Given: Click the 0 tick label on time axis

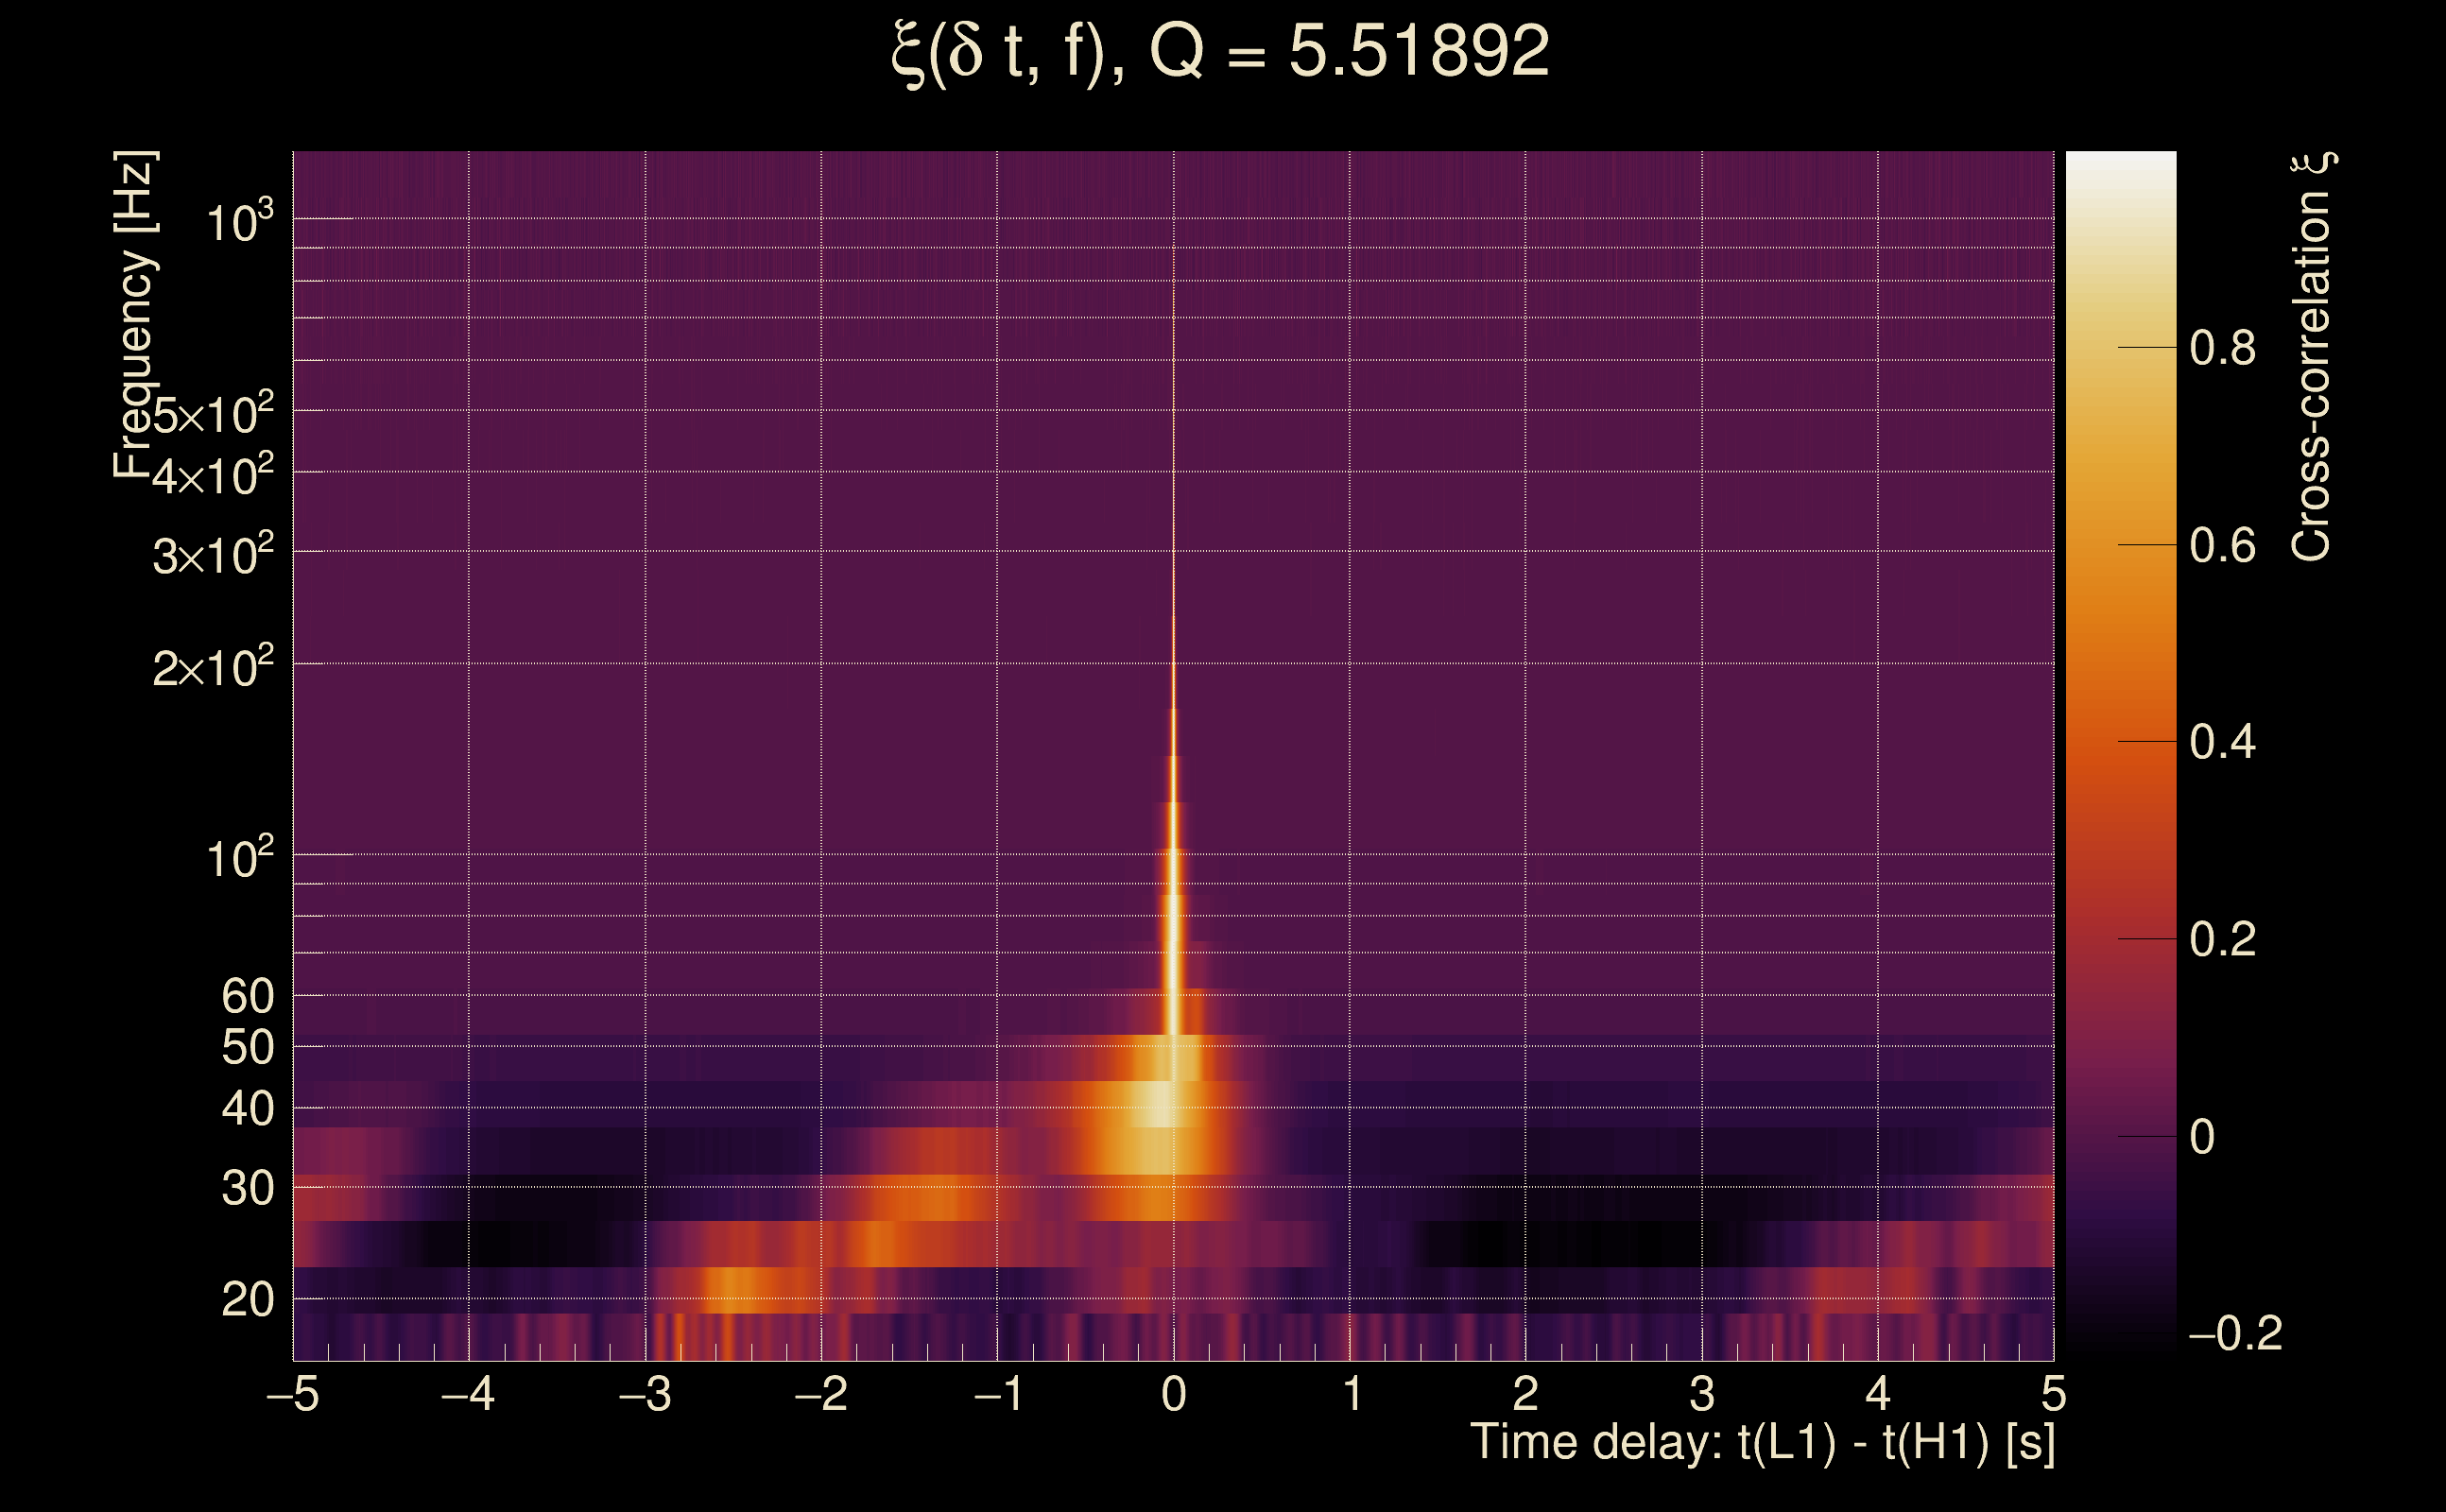Looking at the screenshot, I should 1174,1395.
